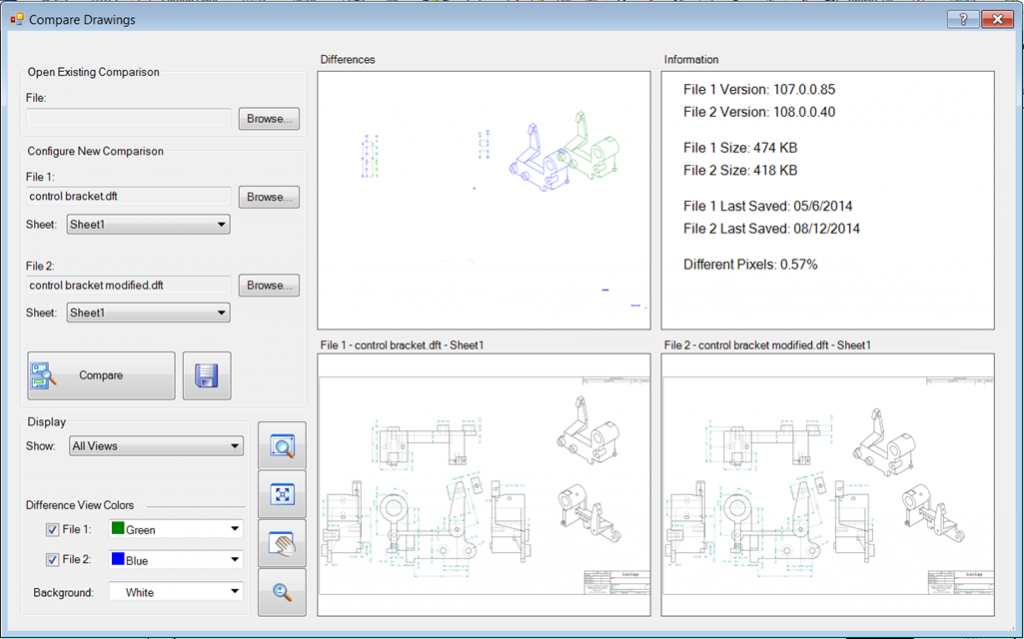Image resolution: width=1024 pixels, height=639 pixels.
Task: Click the control bracket modified.dft field
Action: point(129,285)
